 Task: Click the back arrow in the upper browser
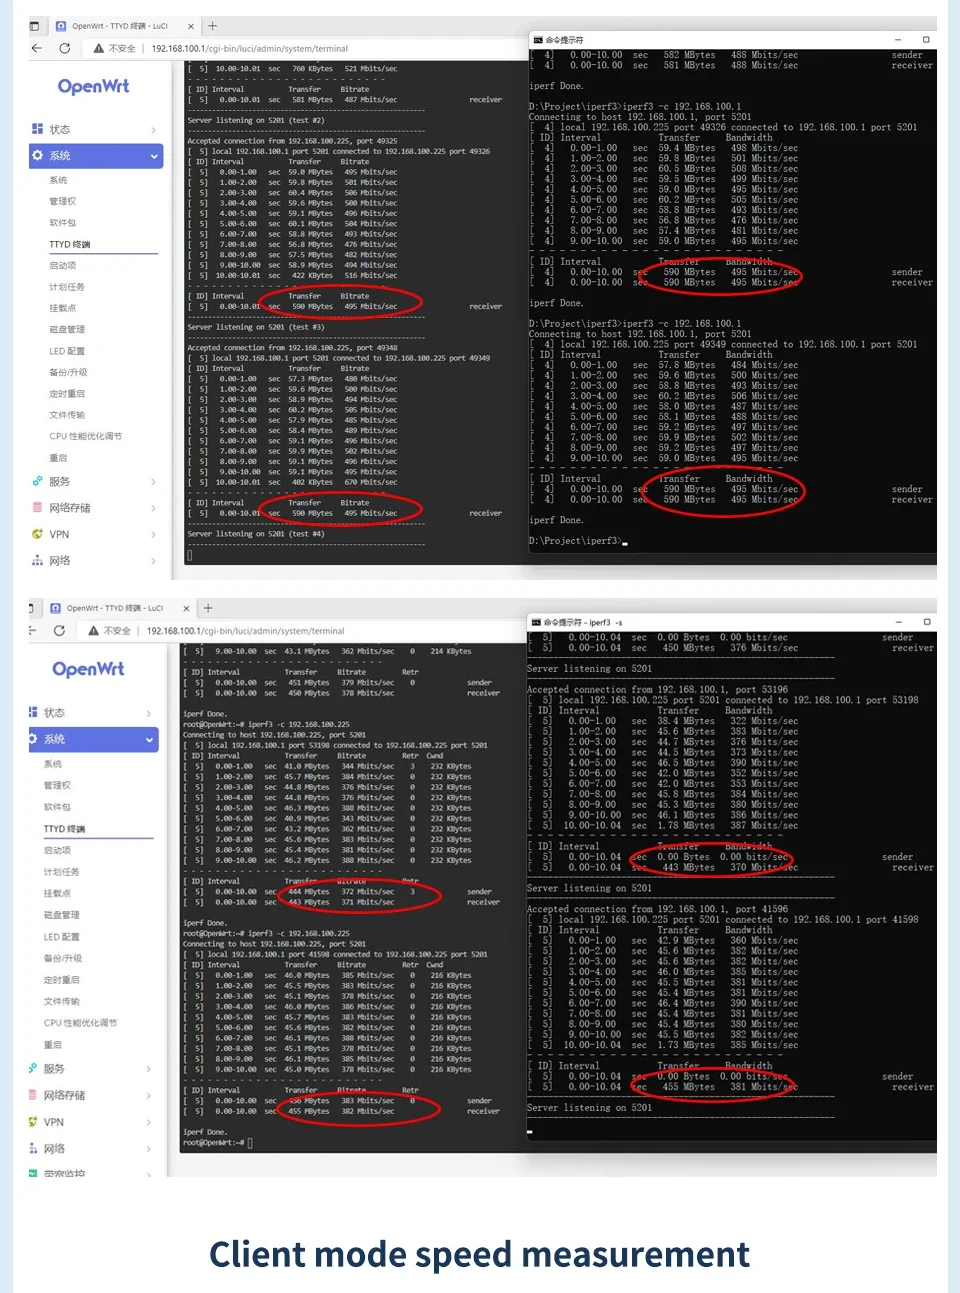(x=37, y=48)
